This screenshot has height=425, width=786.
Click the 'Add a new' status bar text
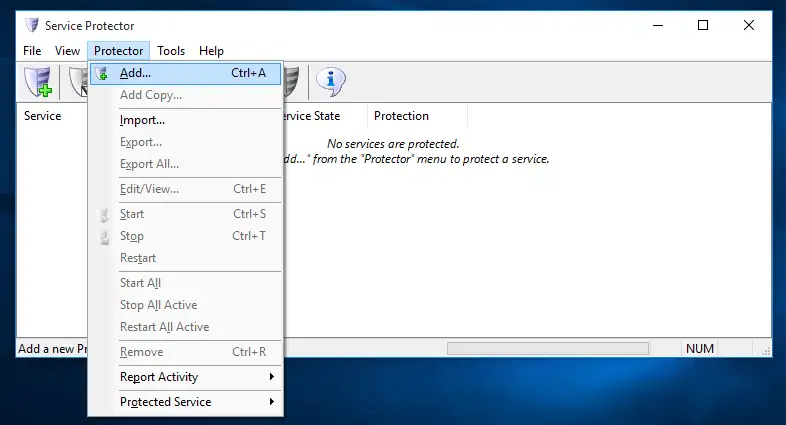tap(53, 349)
